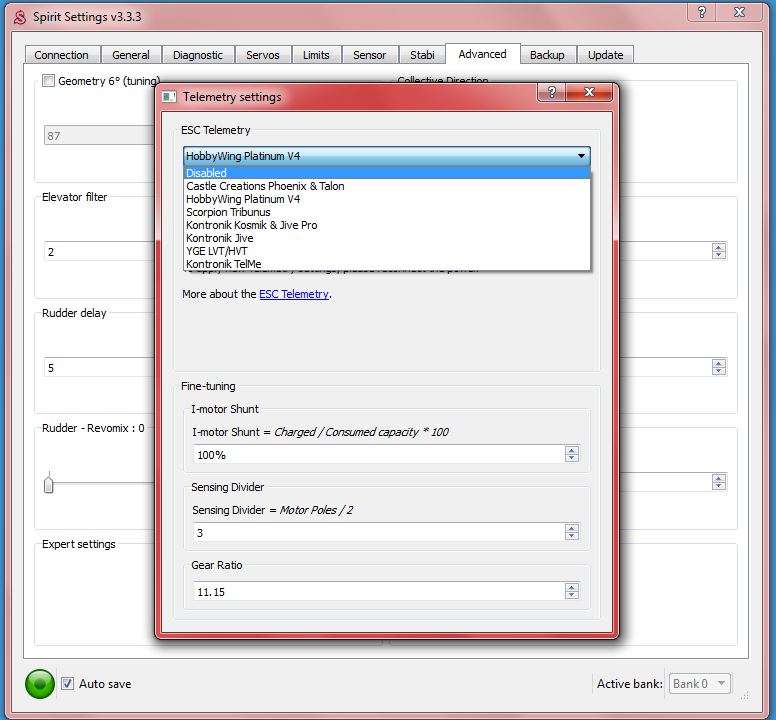
Task: Click the green connection status indicator
Action: (40, 684)
